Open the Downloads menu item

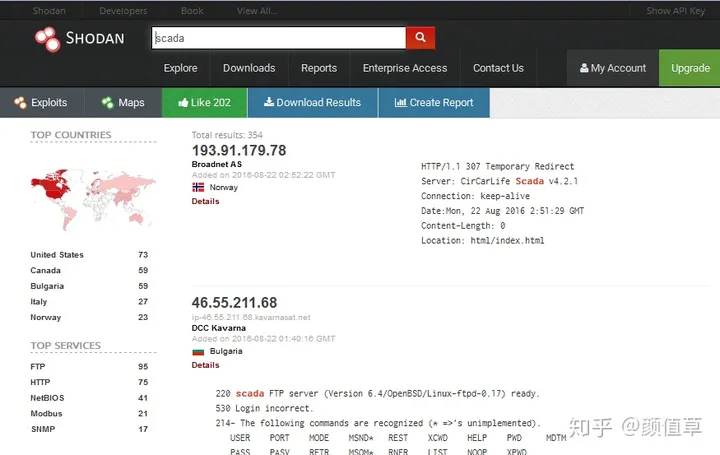click(x=249, y=68)
